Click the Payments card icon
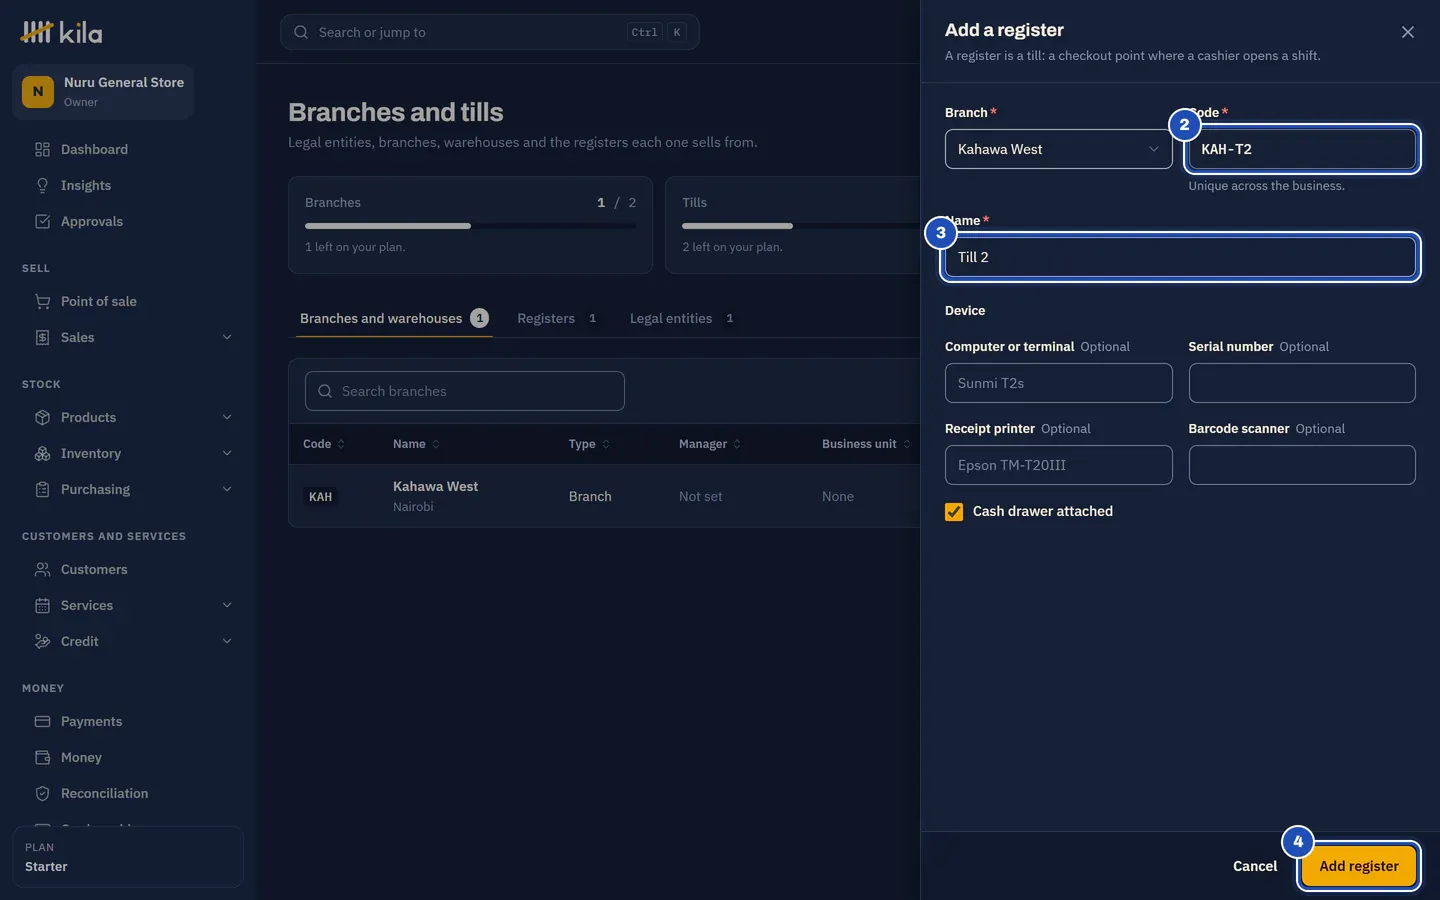This screenshot has height=900, width=1440. [x=42, y=722]
